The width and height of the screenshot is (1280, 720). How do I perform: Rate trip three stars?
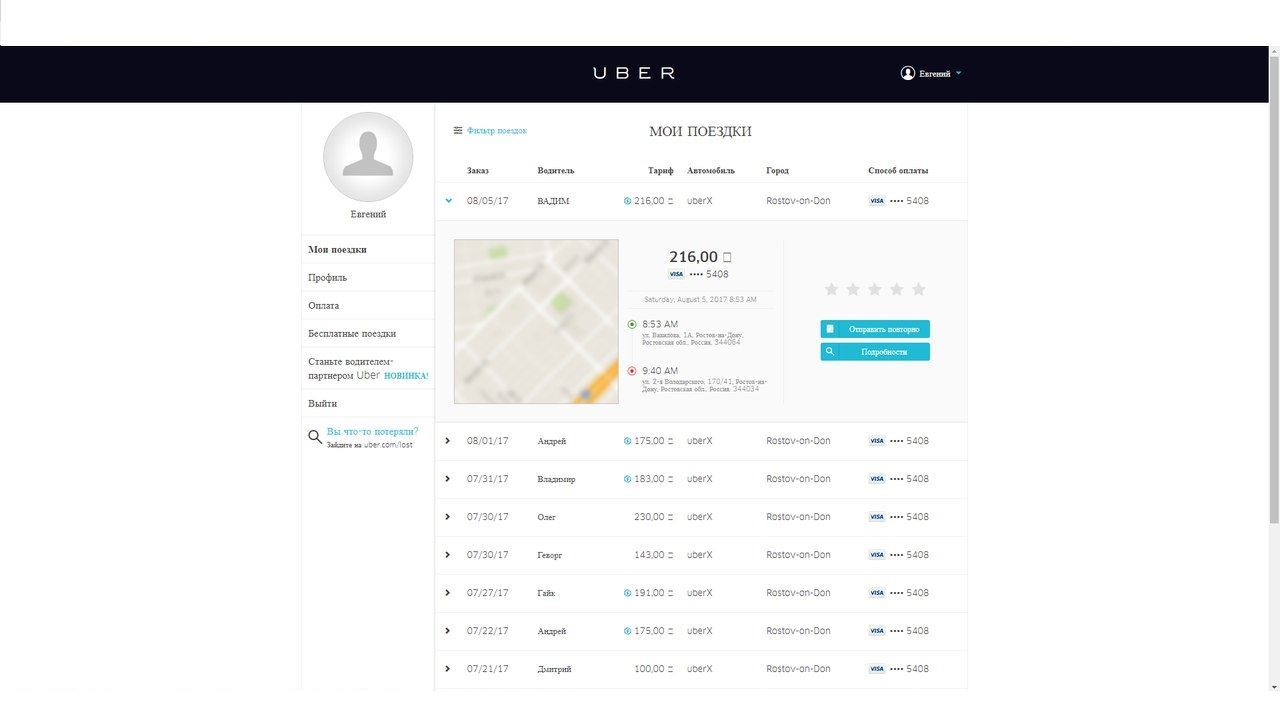coord(875,289)
